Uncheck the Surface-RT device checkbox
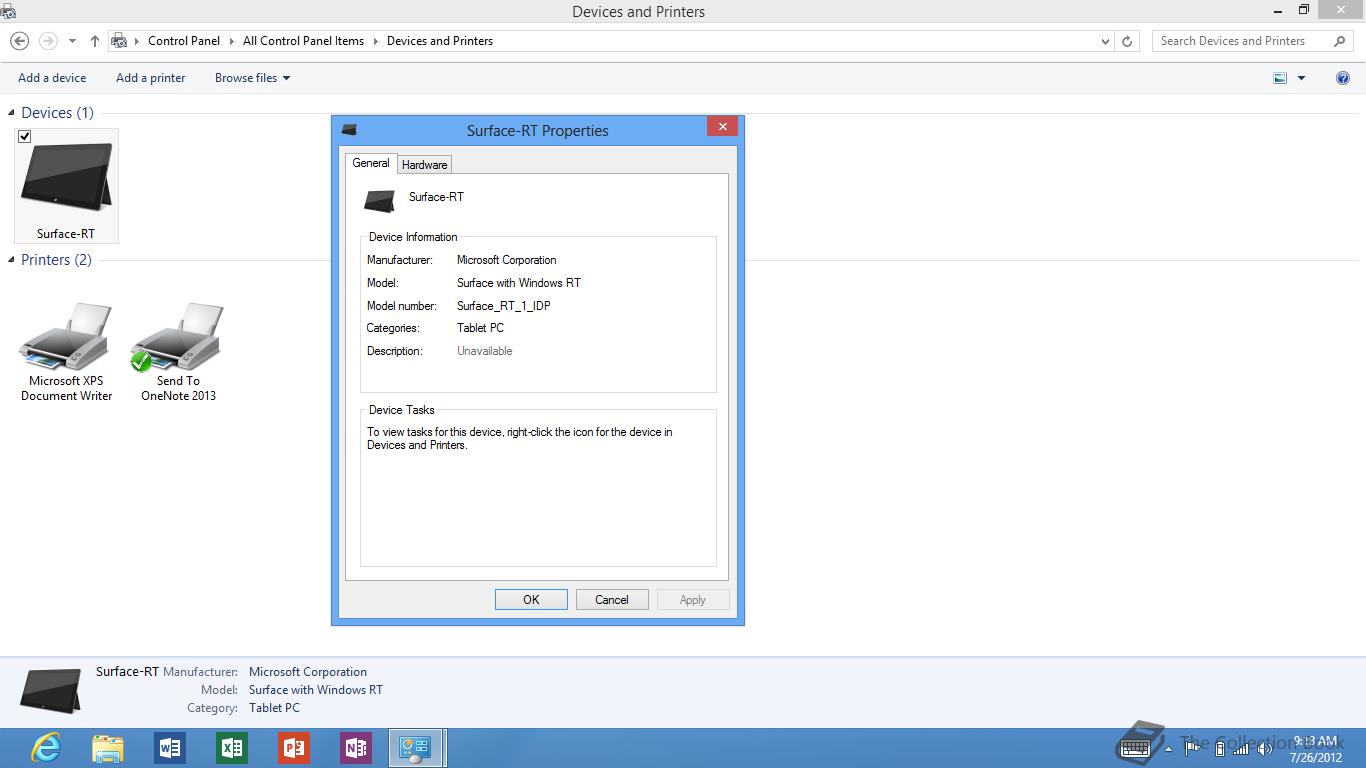1366x768 pixels. (x=25, y=136)
